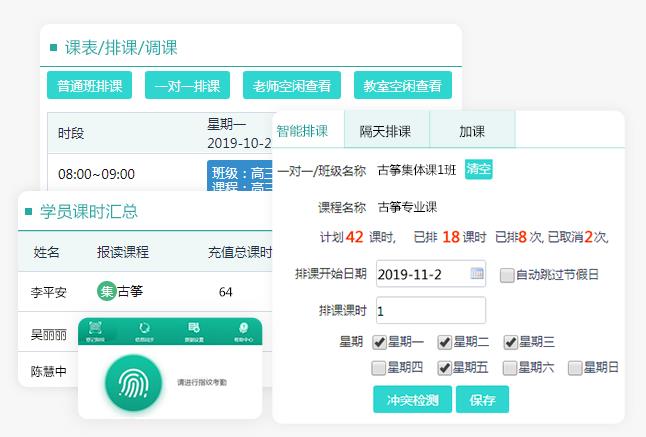Check the 星期日 checkbox
The width and height of the screenshot is (646, 437).
(x=575, y=368)
